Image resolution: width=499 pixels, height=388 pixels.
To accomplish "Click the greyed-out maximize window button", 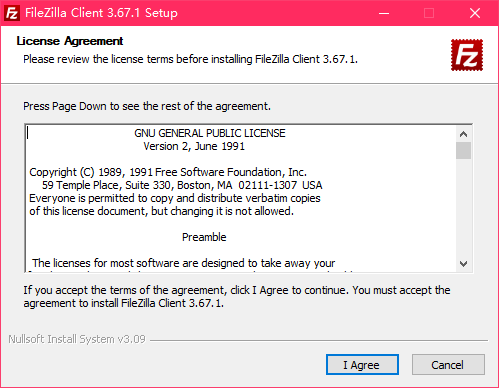I will (x=429, y=13).
